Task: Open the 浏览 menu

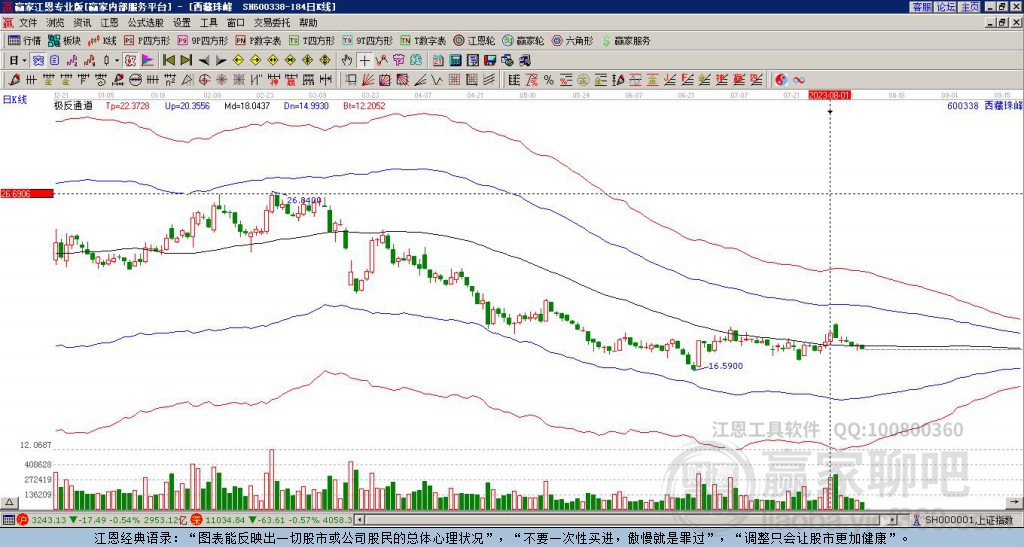Action: [56, 23]
